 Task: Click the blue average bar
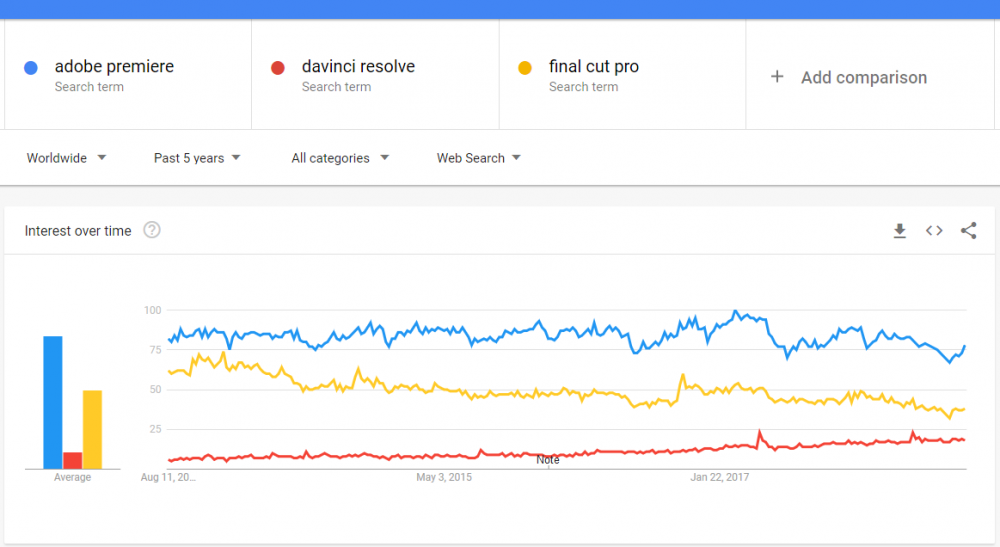click(x=52, y=402)
